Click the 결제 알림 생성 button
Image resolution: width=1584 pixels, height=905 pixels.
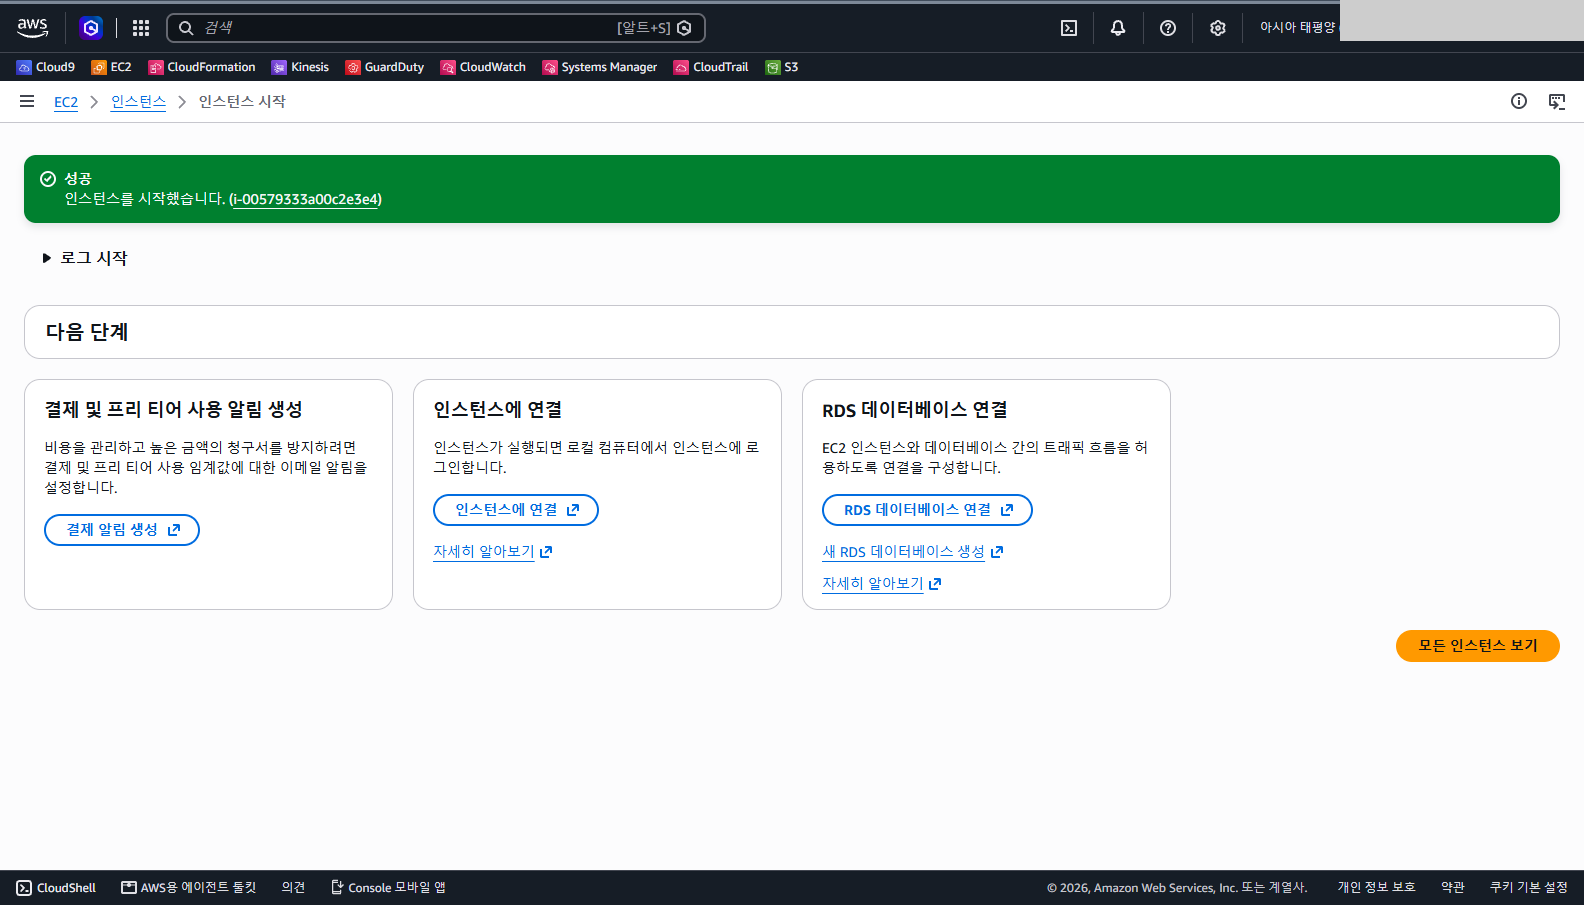(122, 530)
